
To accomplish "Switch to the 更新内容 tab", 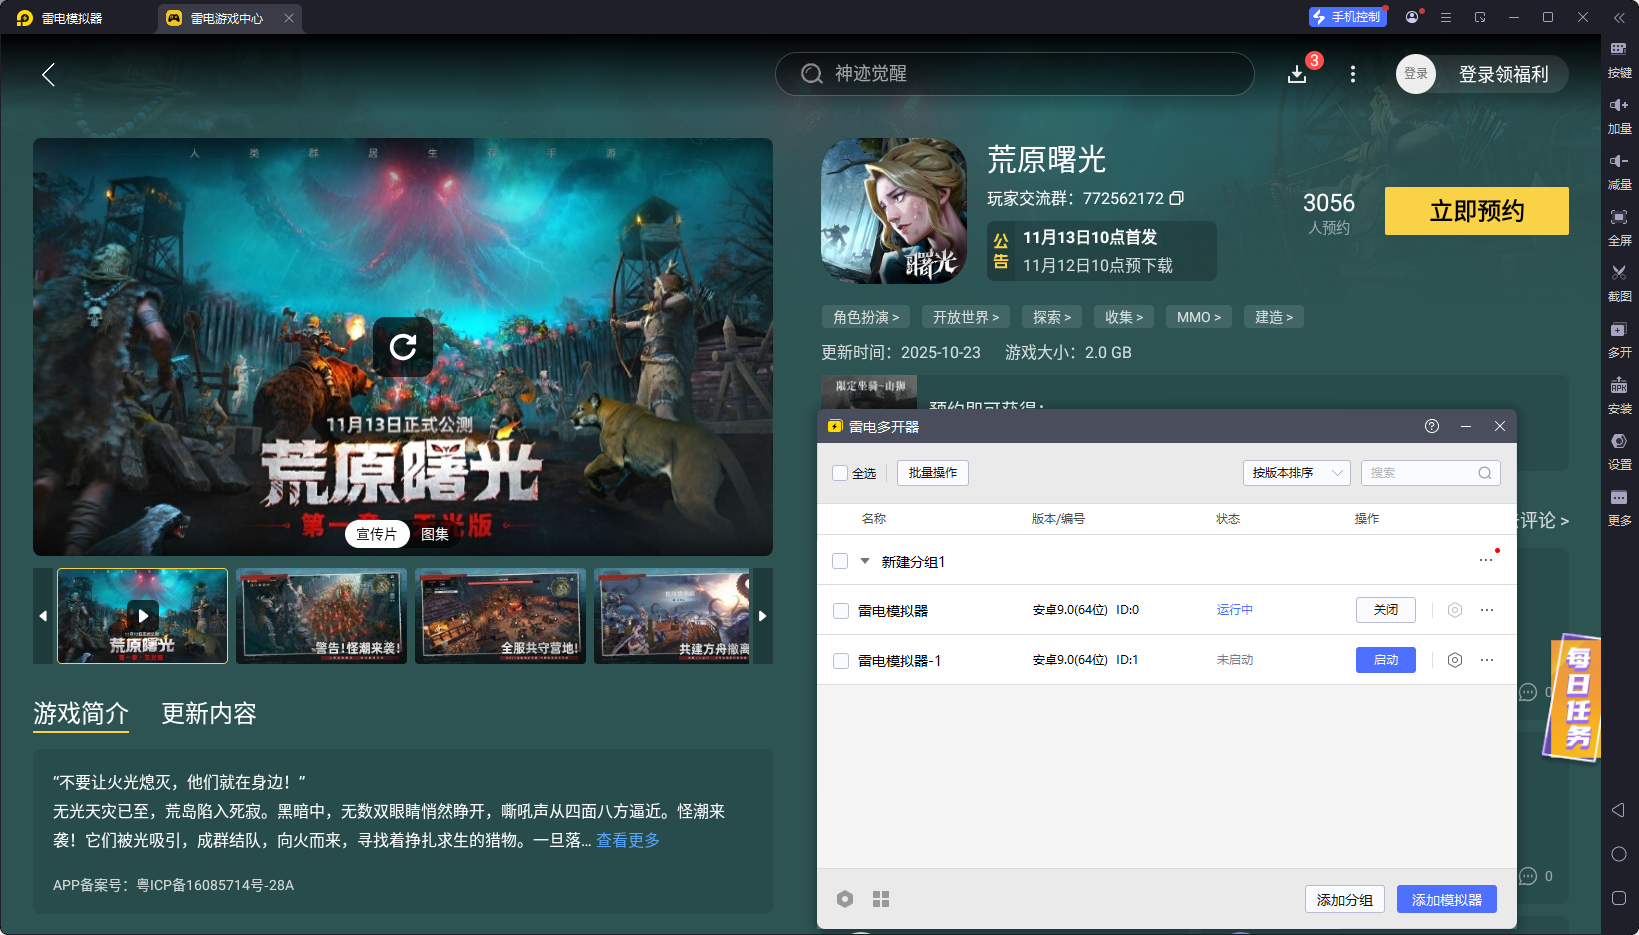I will point(209,713).
